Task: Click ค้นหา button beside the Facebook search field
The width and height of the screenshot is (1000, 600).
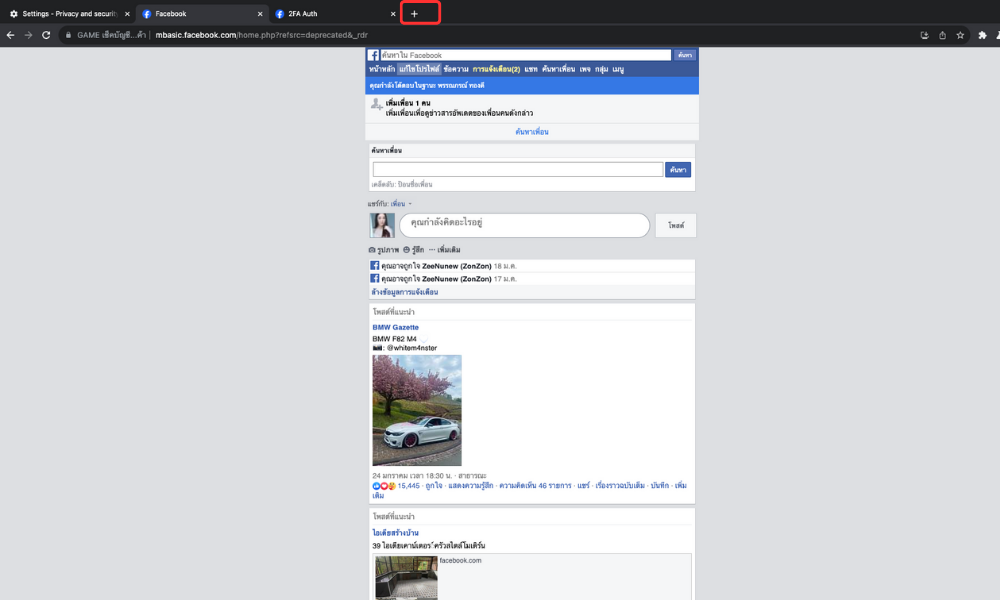Action: click(x=685, y=55)
